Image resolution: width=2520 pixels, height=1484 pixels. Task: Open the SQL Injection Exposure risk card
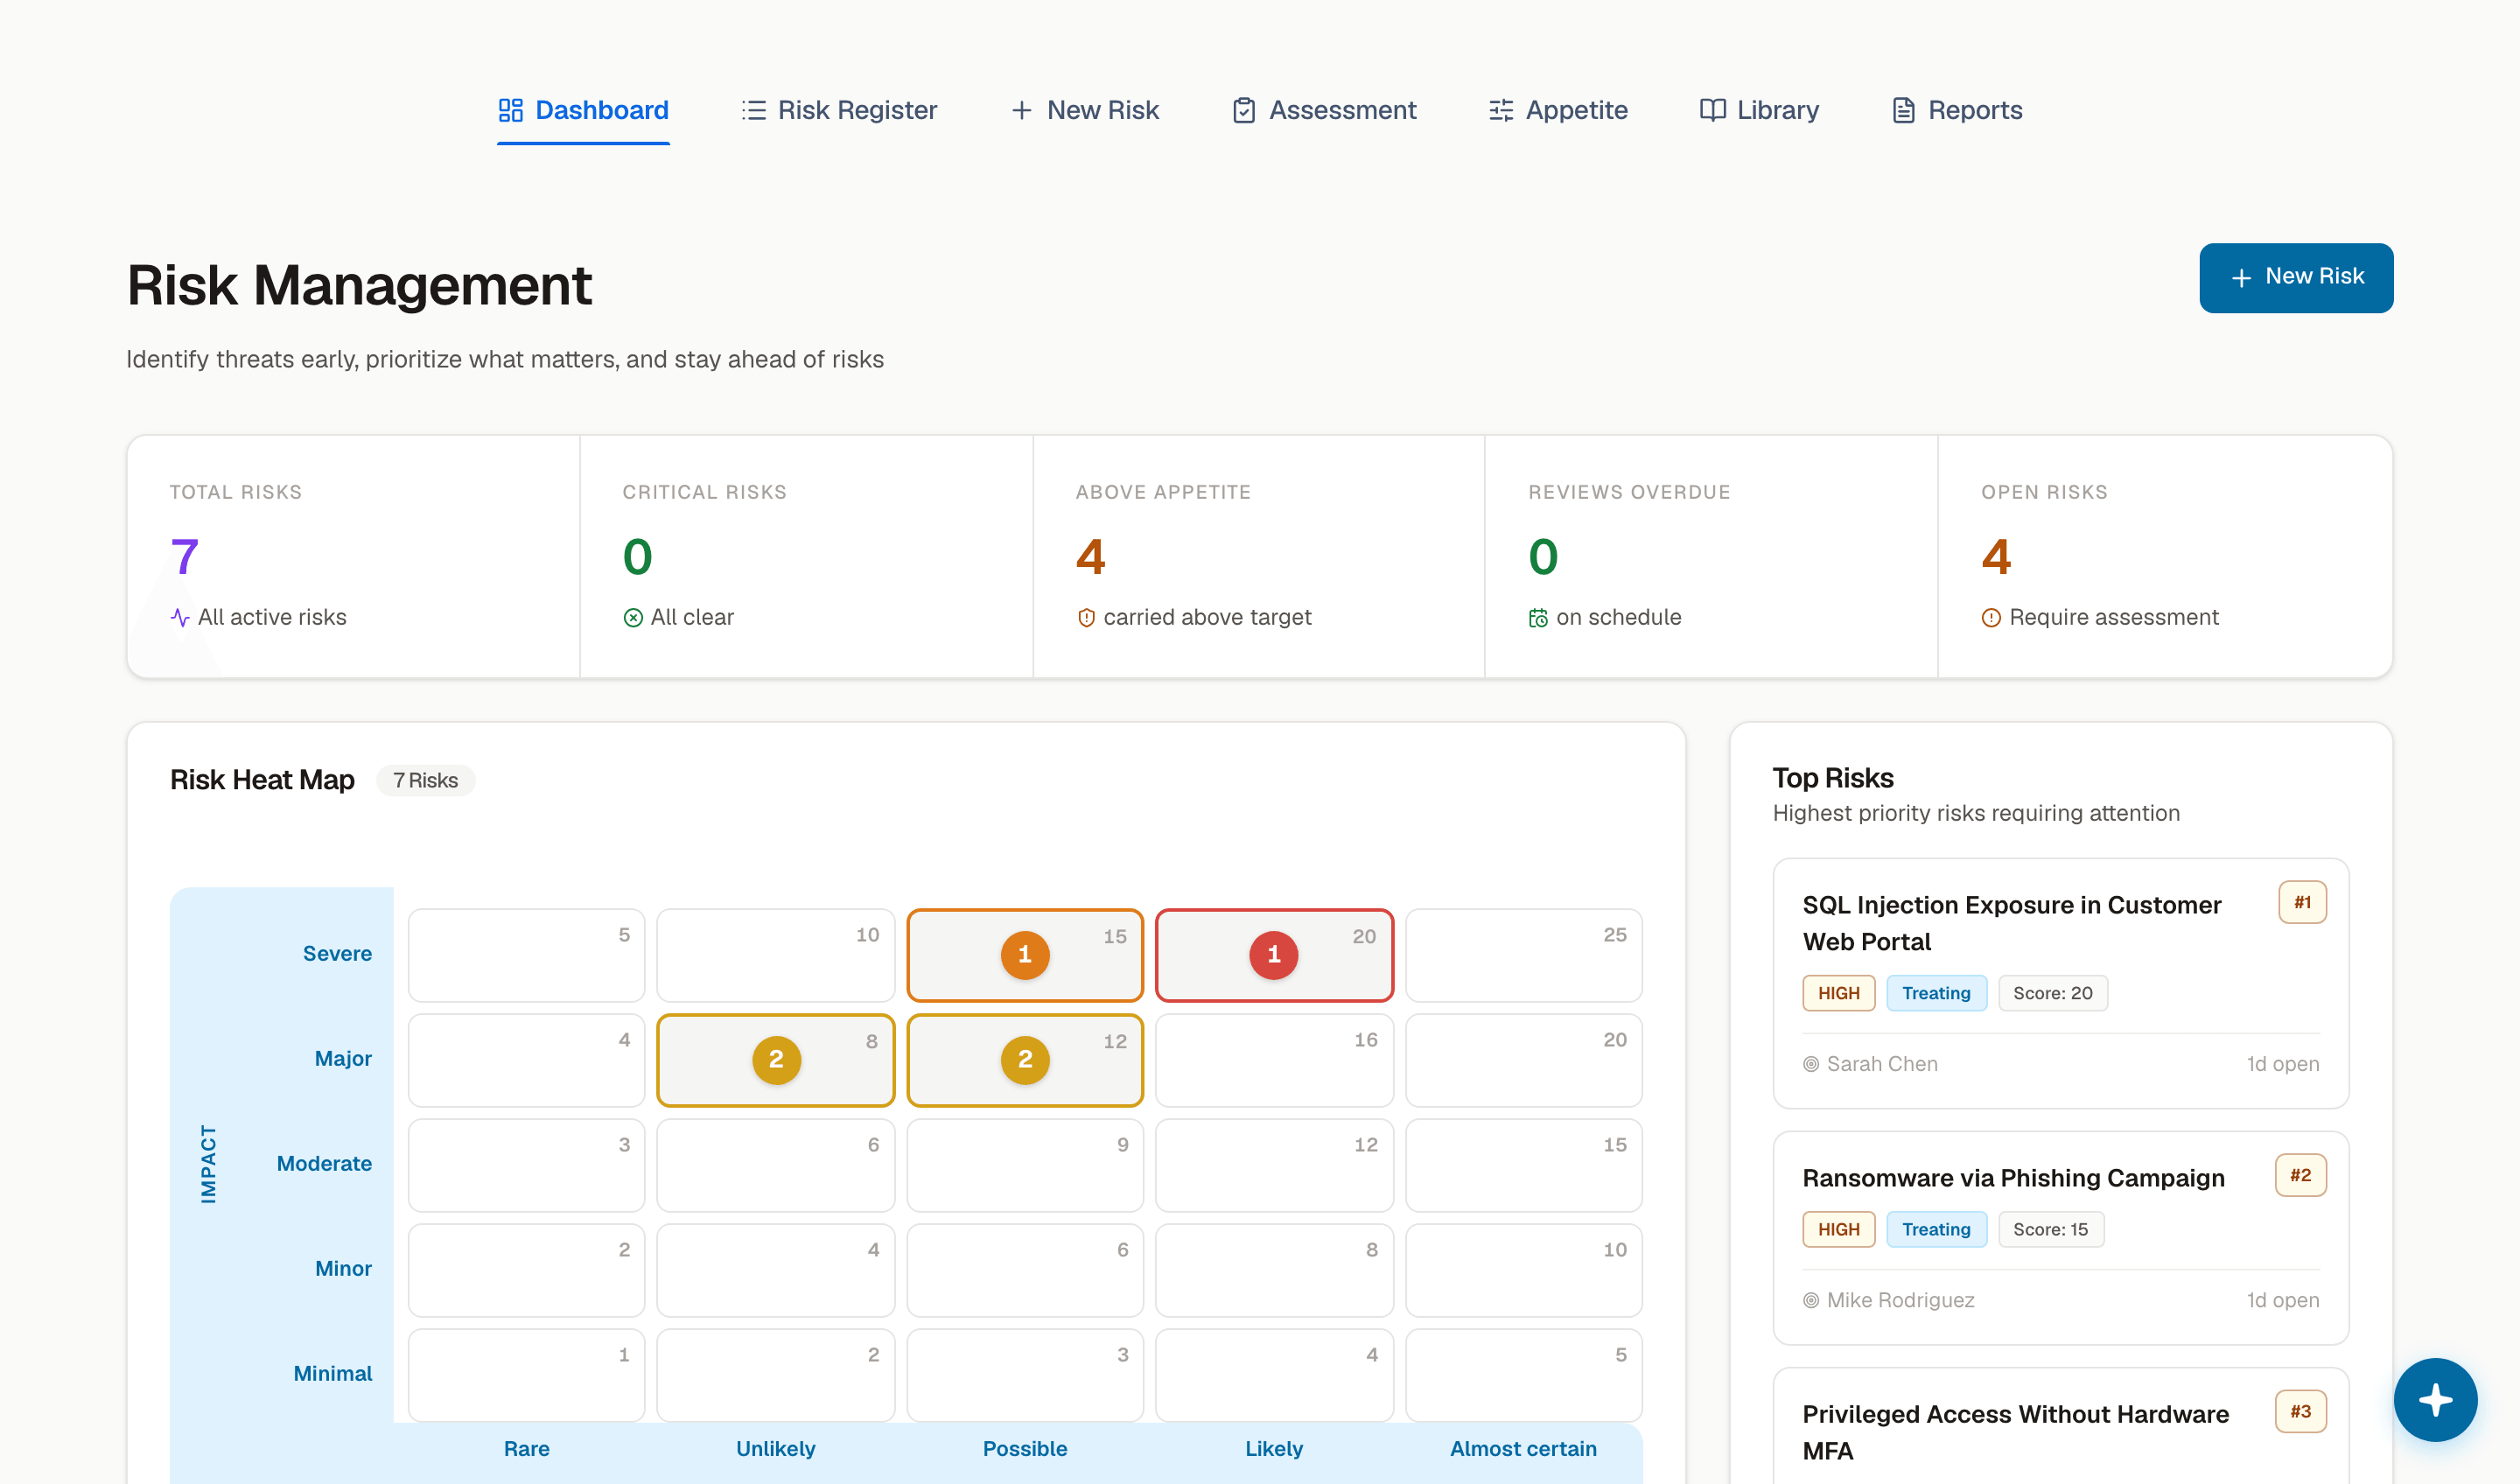point(2060,982)
